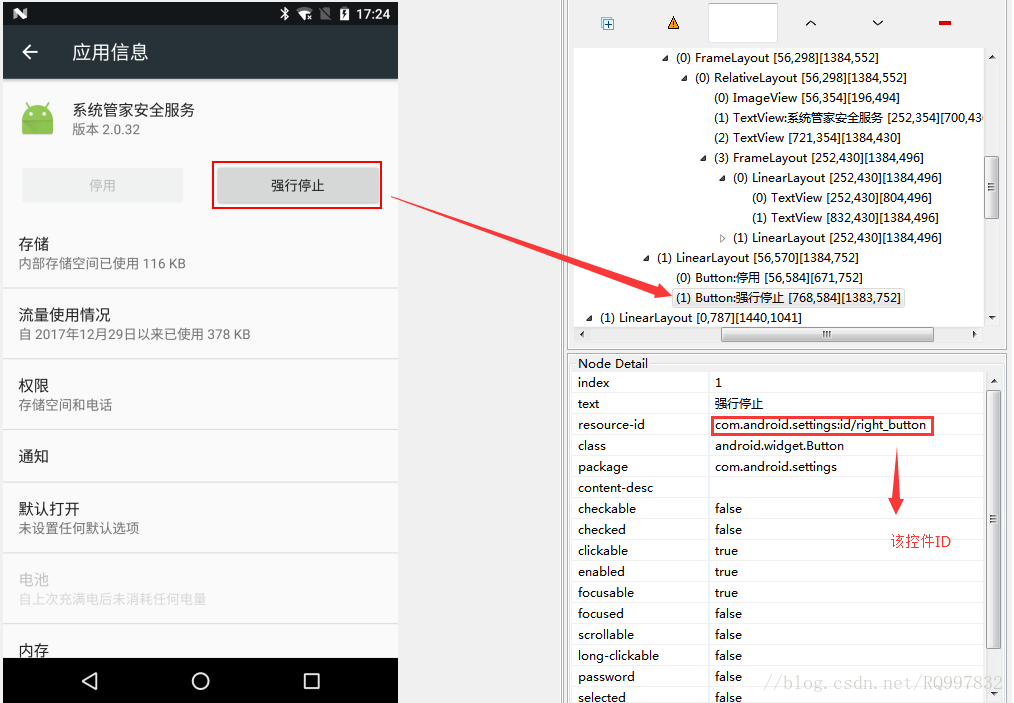Tap the Android back navigation button
Viewport: 1014px width, 703px height.
tap(90, 680)
